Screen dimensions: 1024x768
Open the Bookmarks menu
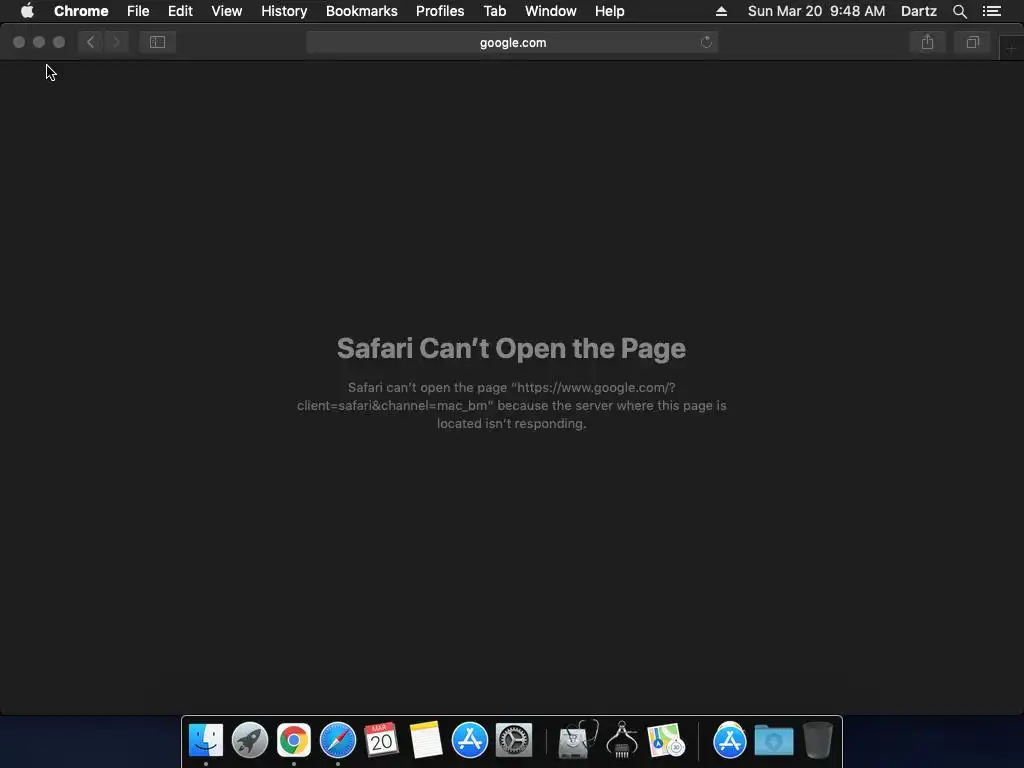point(361,11)
